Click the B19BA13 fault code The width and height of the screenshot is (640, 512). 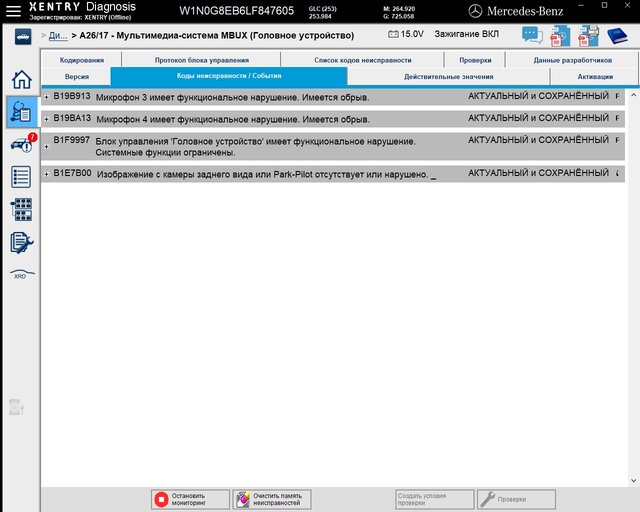click(x=72, y=118)
